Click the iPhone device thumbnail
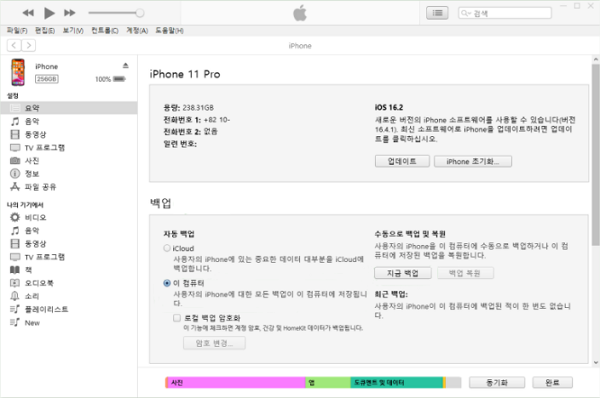This screenshot has height=398, width=600. tap(18, 72)
